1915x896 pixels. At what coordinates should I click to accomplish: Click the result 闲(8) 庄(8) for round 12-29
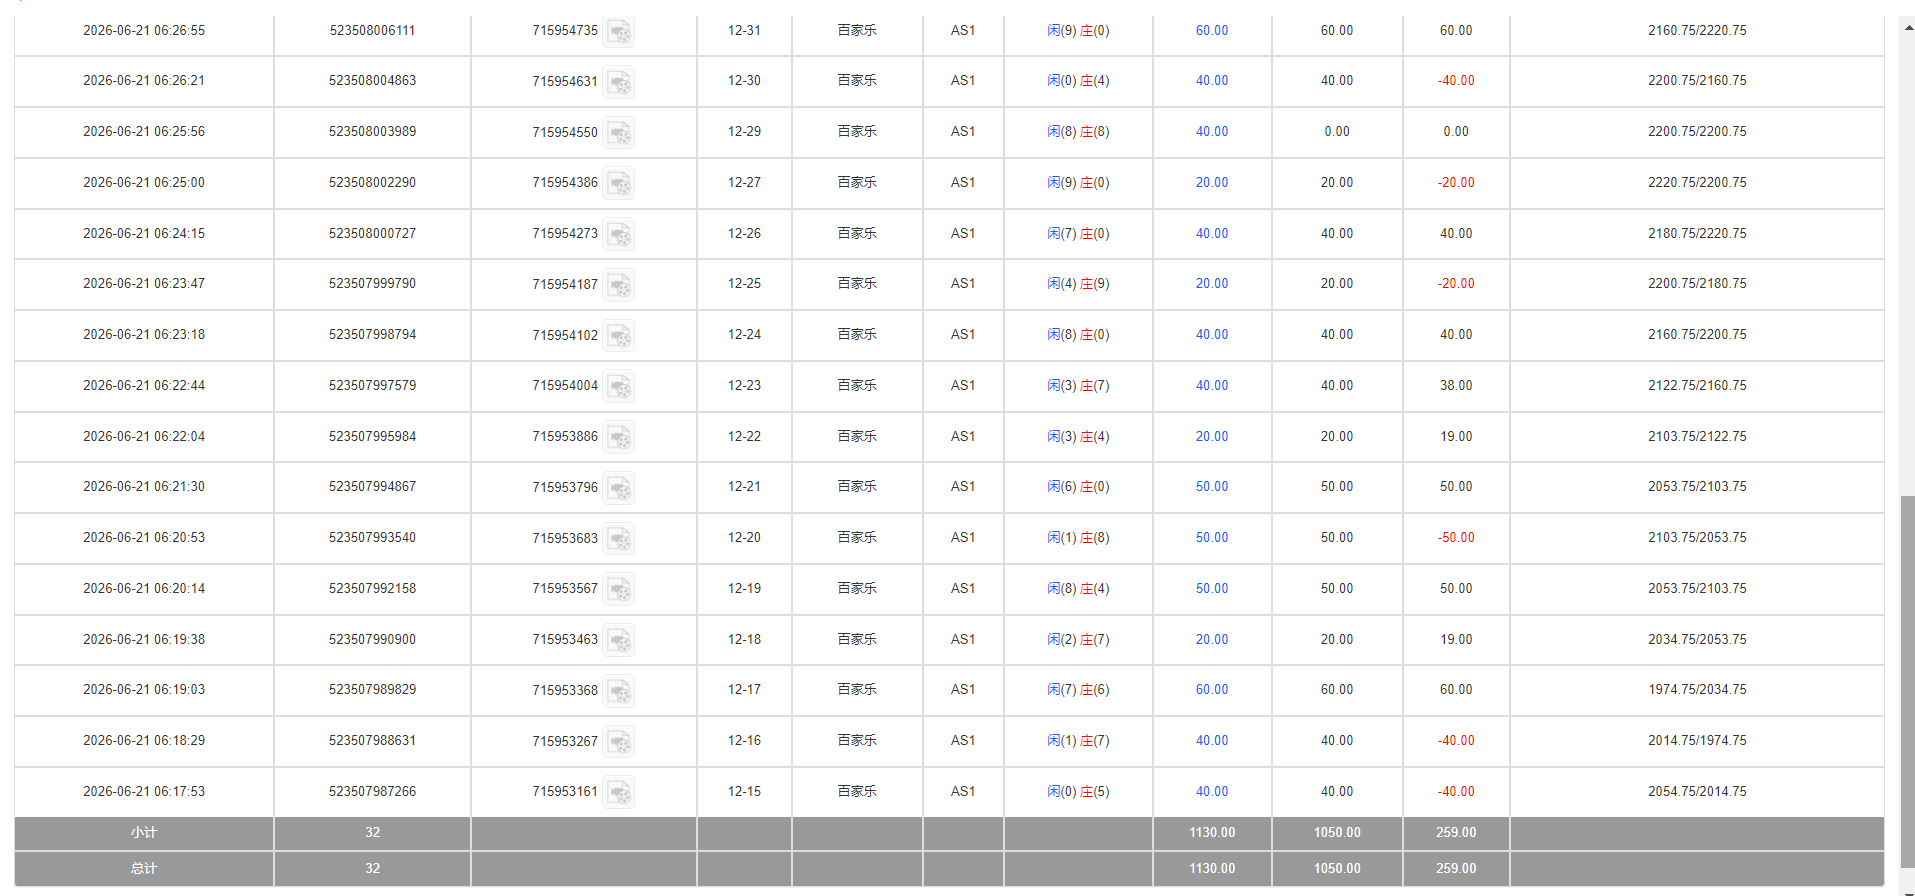click(1078, 132)
